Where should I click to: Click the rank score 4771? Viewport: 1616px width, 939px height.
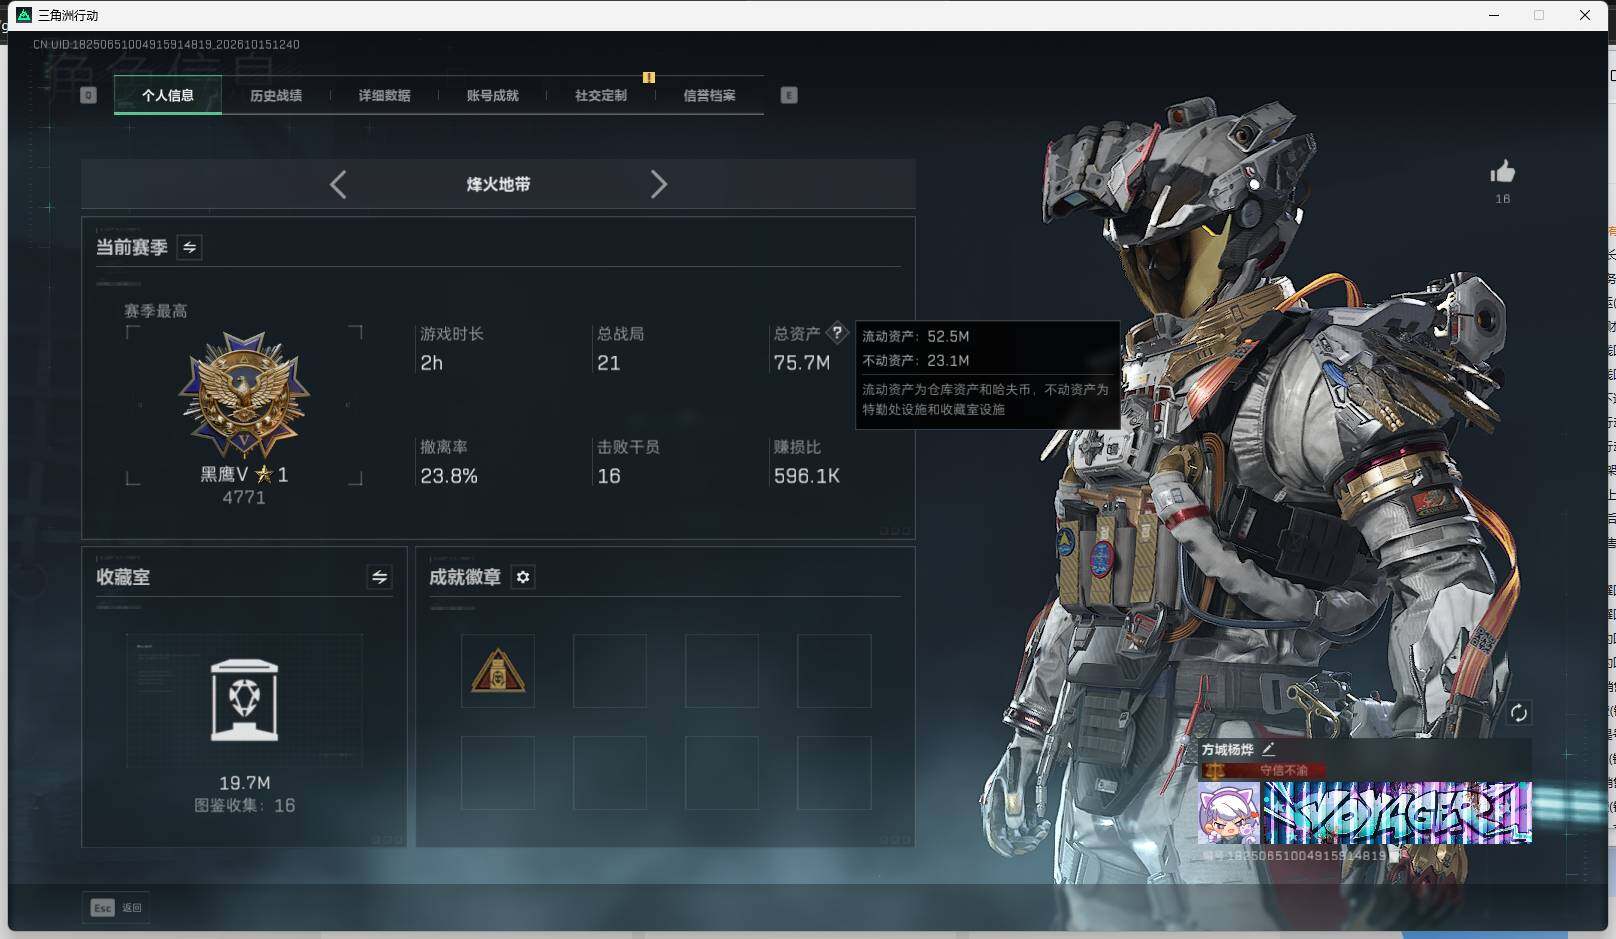pos(244,498)
